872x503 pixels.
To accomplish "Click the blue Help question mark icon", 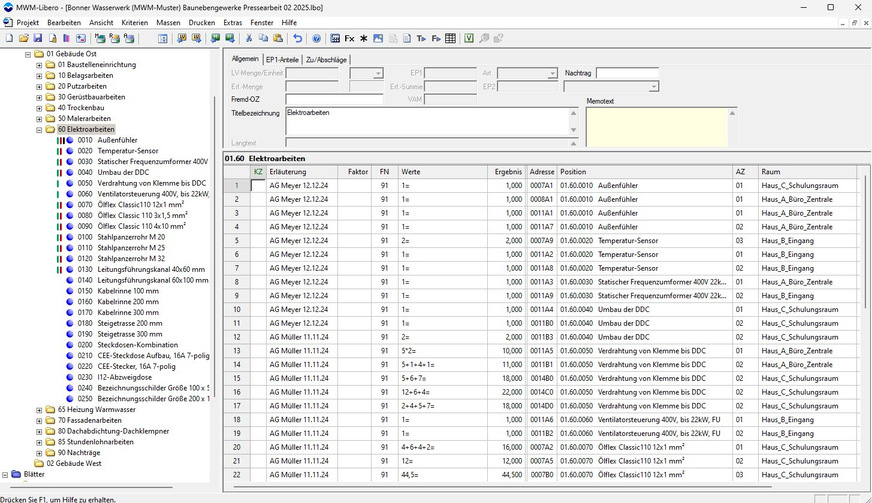I will 316,38.
